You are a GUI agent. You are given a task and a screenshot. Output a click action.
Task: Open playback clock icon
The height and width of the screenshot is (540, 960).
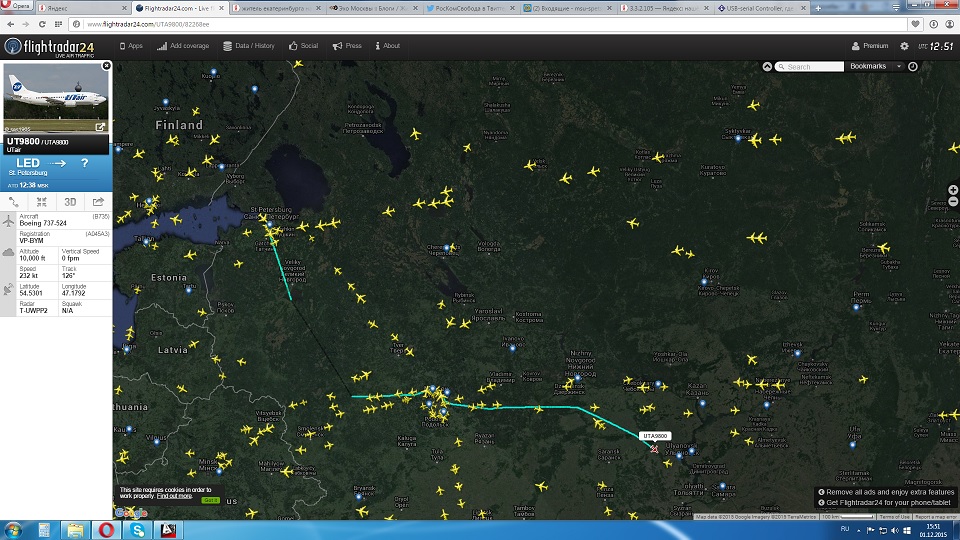pyautogui.click(x=913, y=67)
